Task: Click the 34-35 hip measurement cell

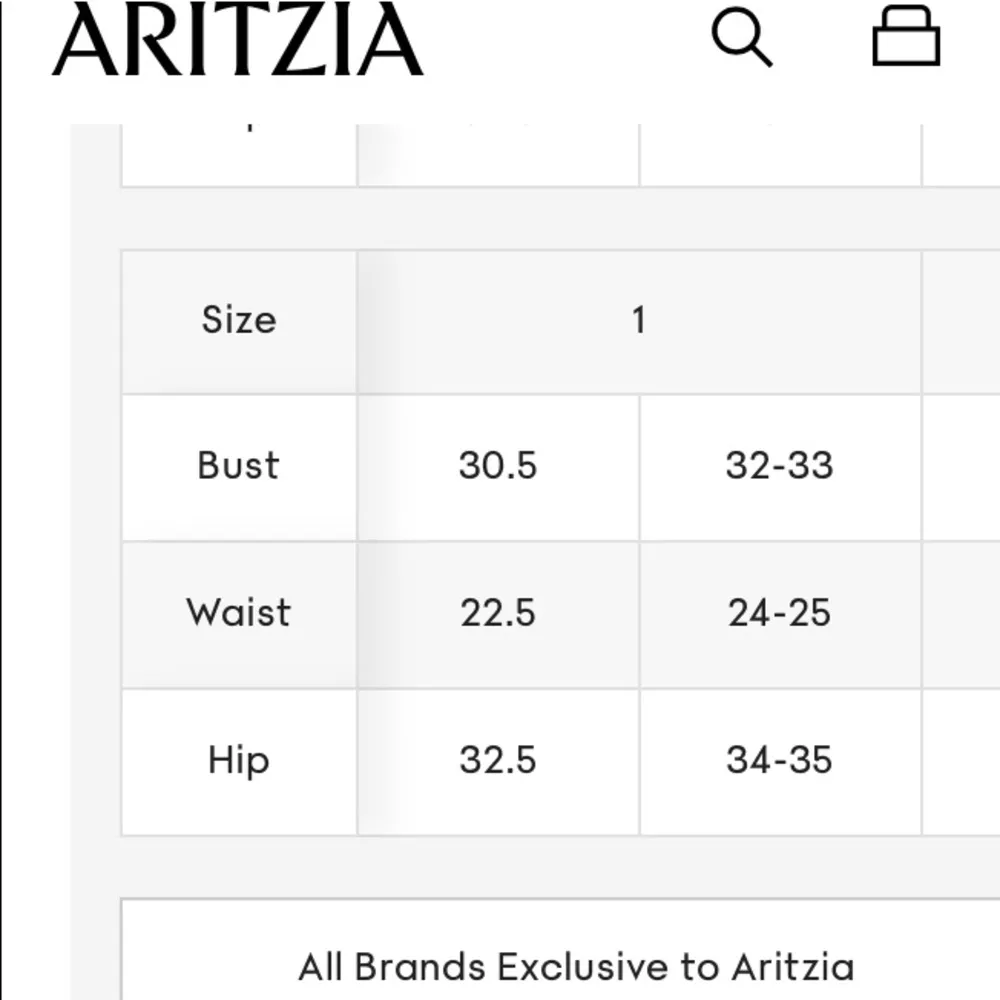Action: [x=780, y=761]
